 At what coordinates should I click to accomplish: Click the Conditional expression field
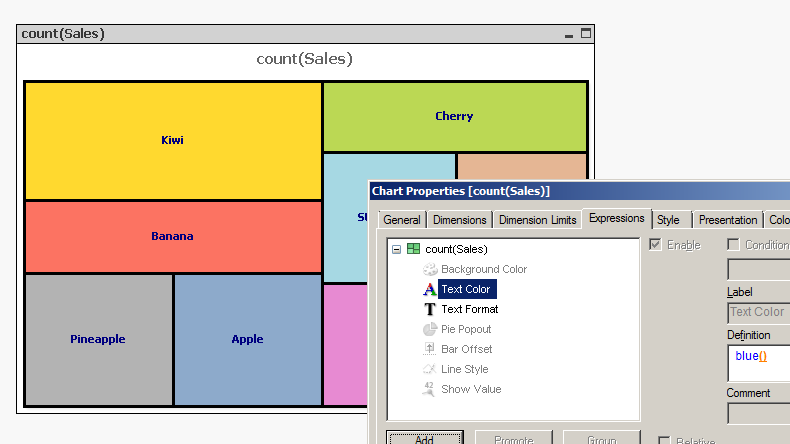[759, 269]
